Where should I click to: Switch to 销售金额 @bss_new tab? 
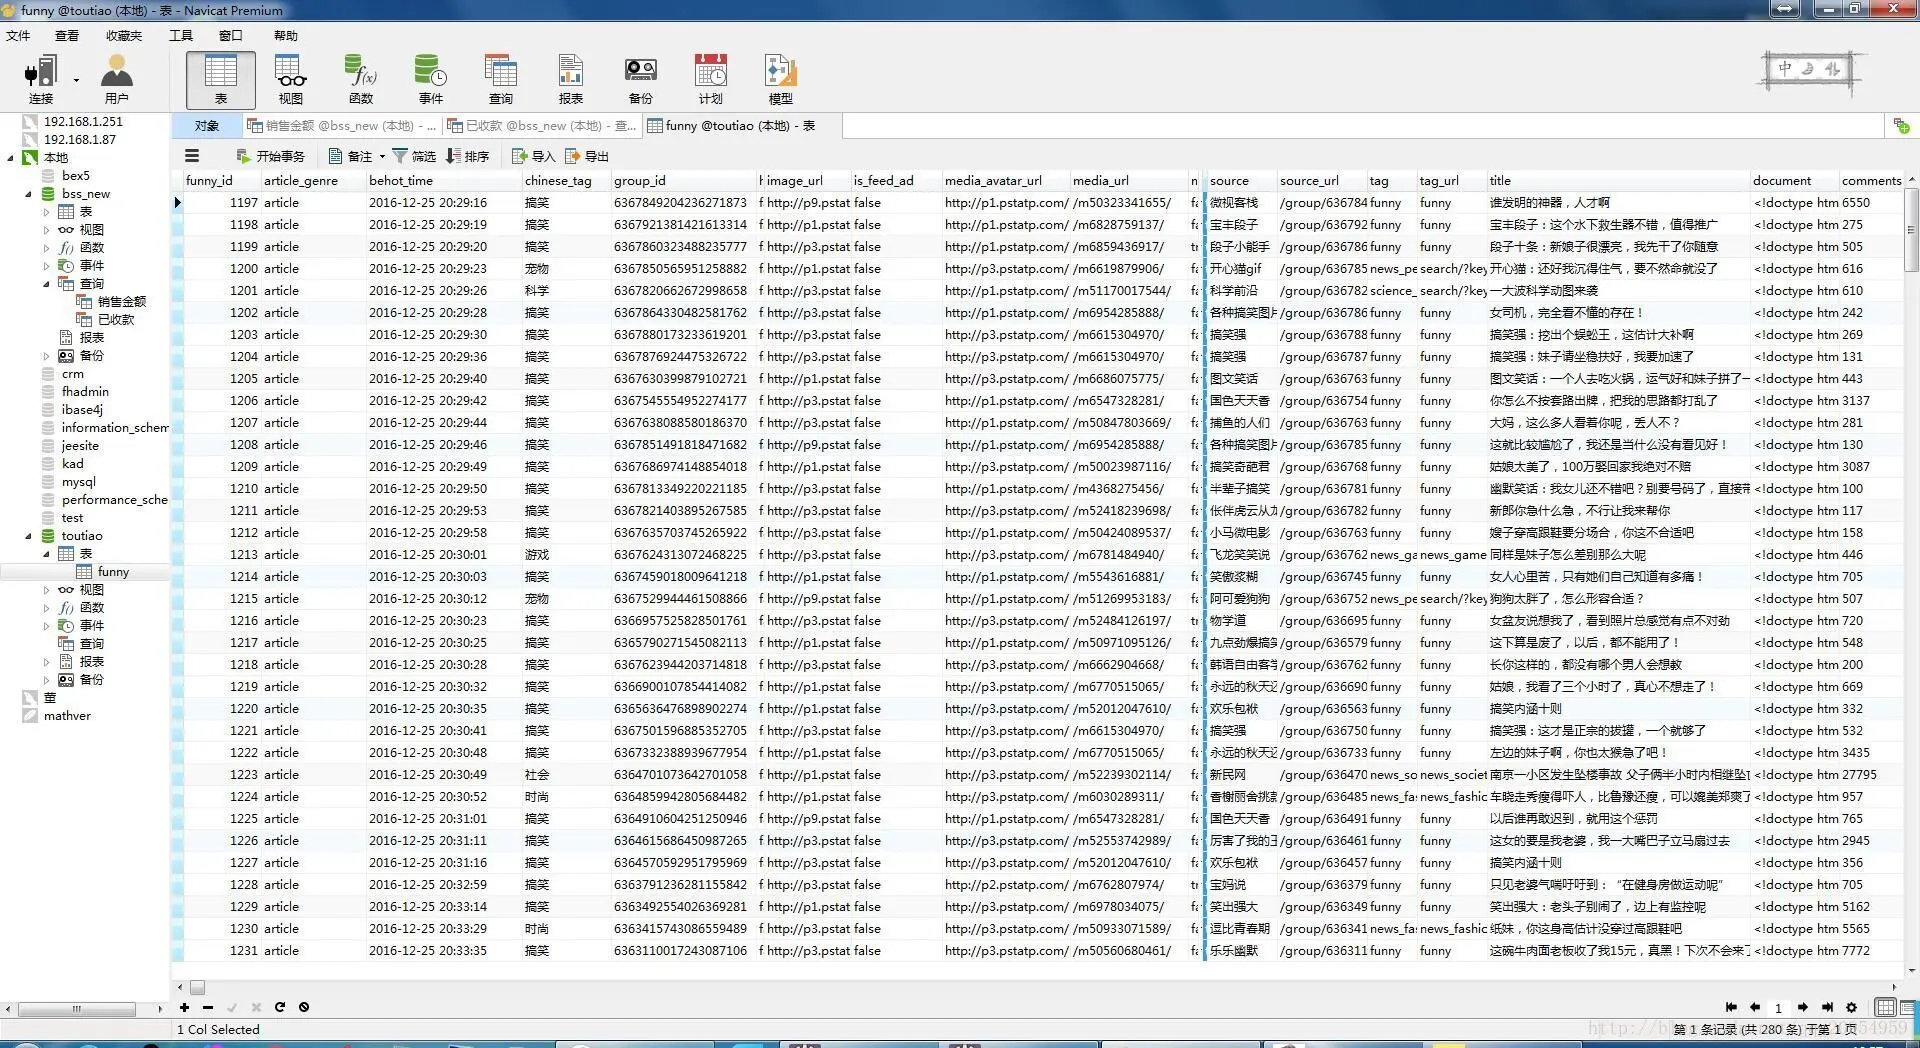click(341, 126)
